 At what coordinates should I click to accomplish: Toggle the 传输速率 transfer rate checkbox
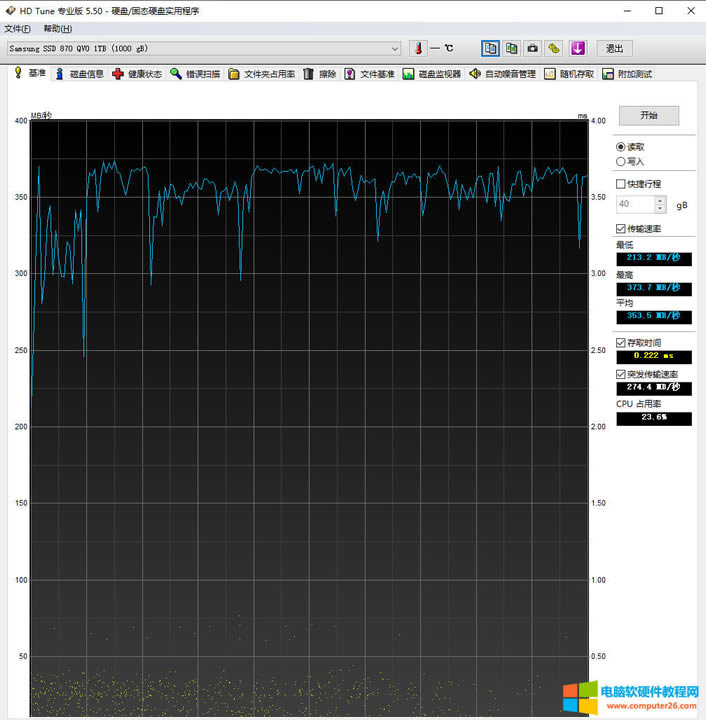pyautogui.click(x=621, y=229)
